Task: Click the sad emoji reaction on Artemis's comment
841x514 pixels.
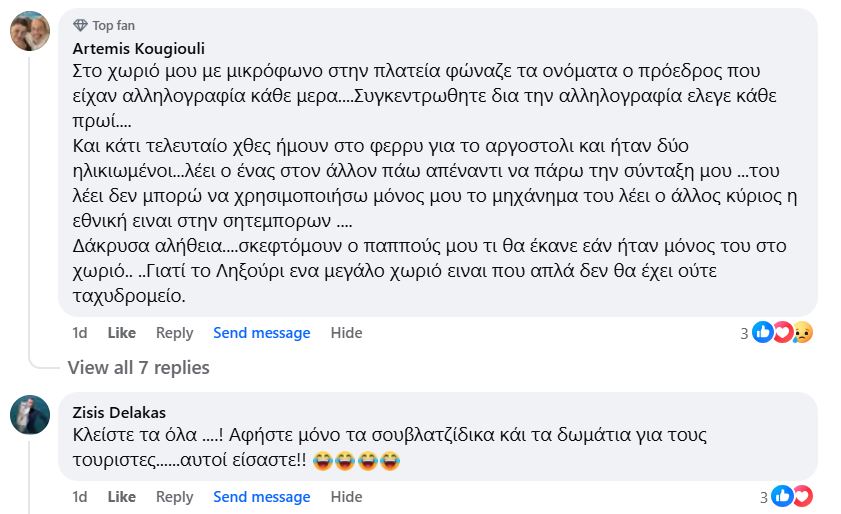Action: [x=801, y=333]
